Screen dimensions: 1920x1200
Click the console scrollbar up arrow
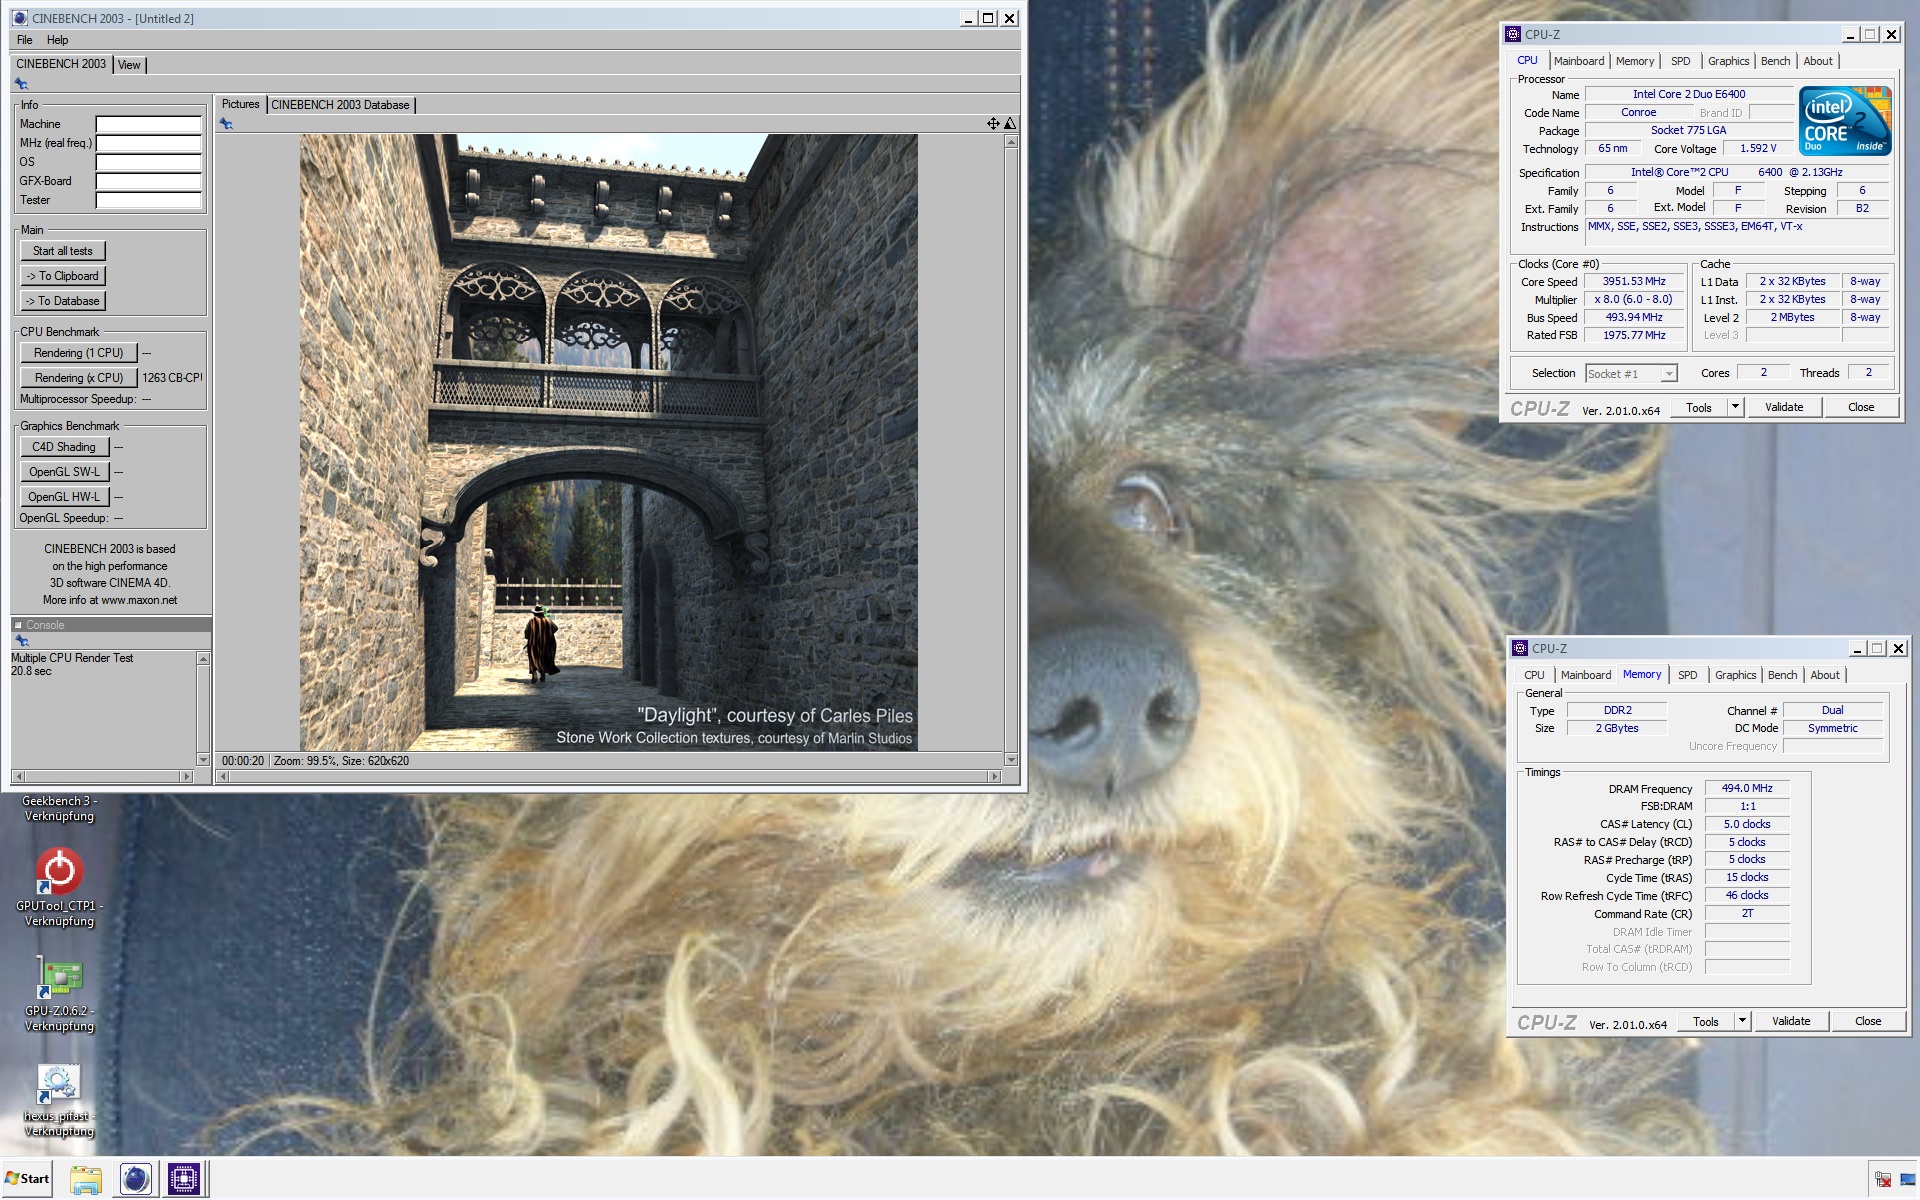pos(203,659)
